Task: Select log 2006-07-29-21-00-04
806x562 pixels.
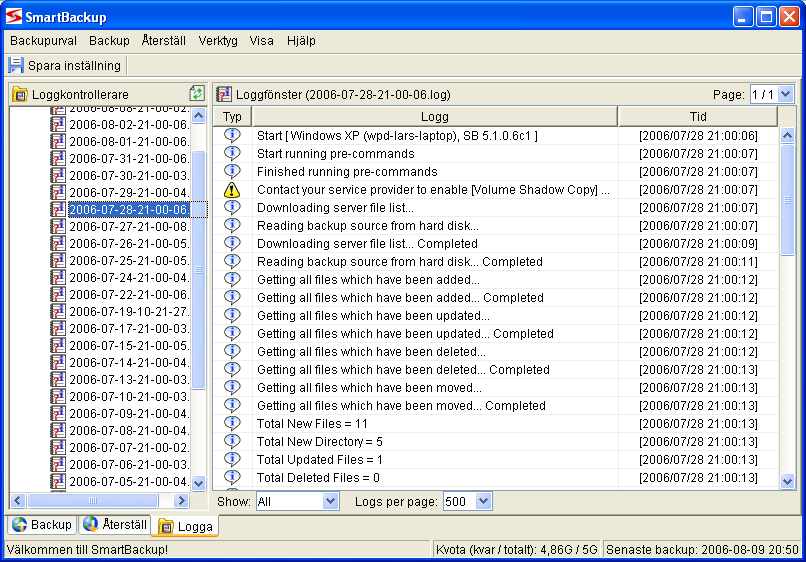Action: coord(129,192)
